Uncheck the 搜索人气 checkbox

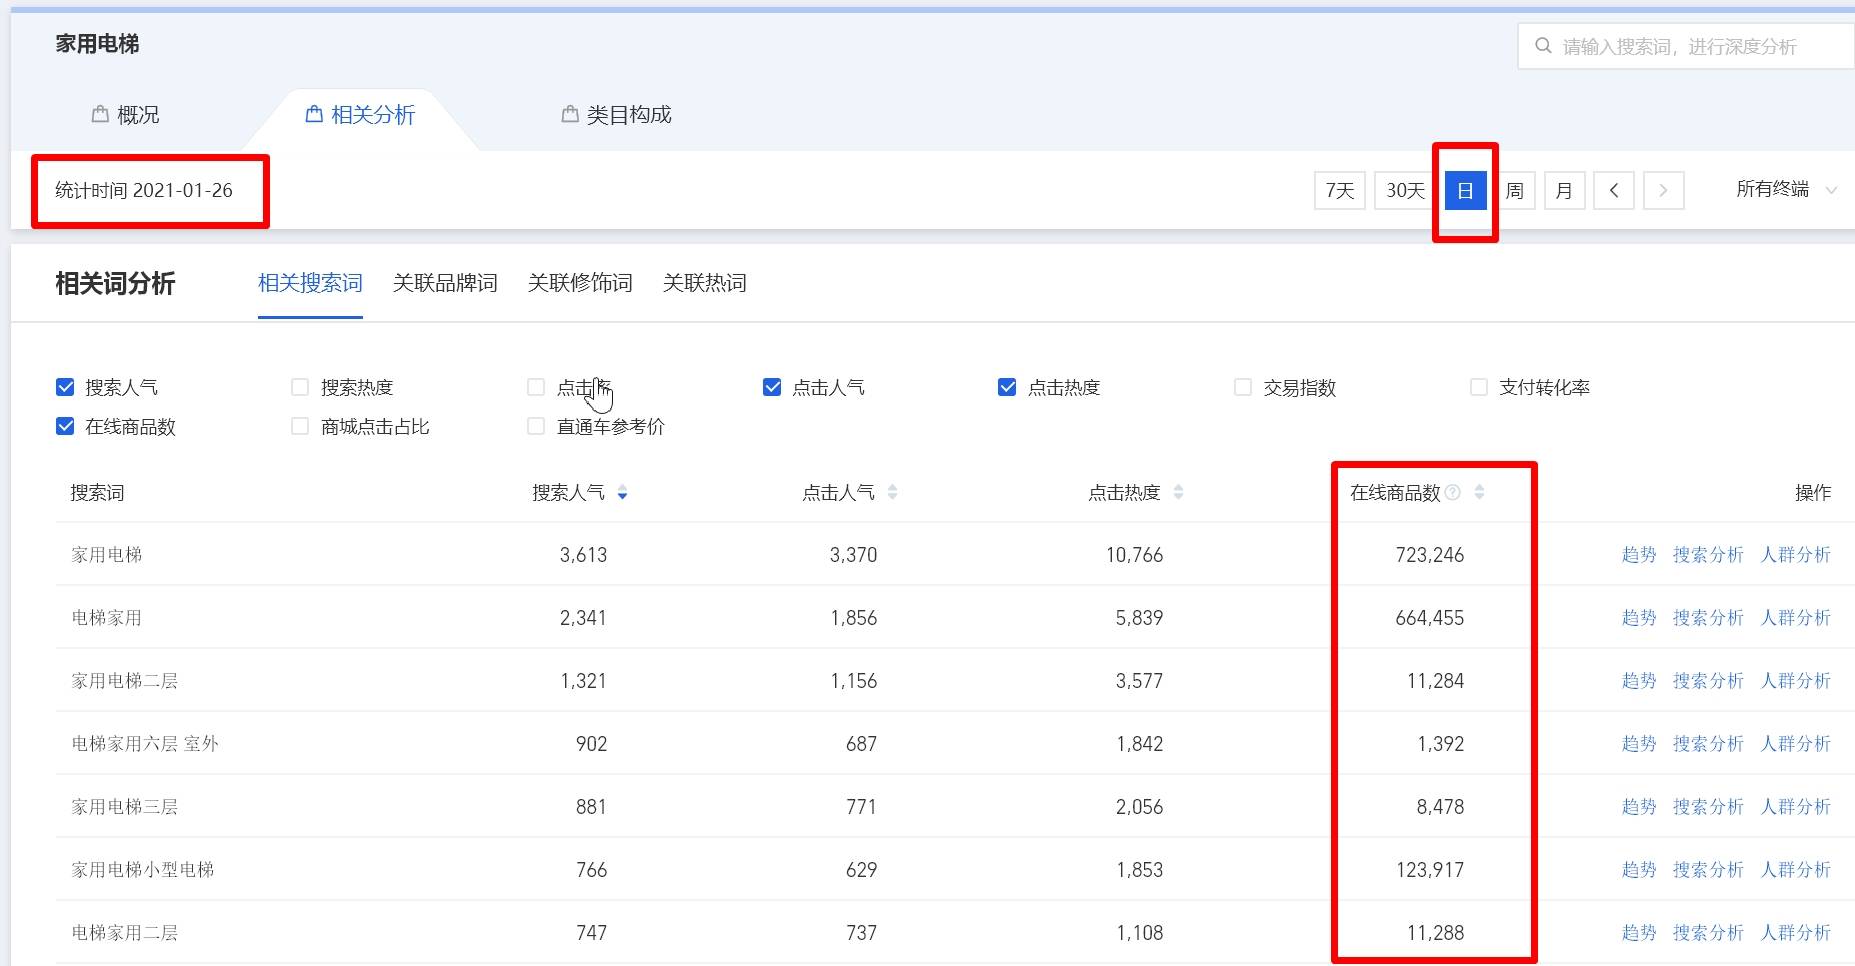point(66,387)
